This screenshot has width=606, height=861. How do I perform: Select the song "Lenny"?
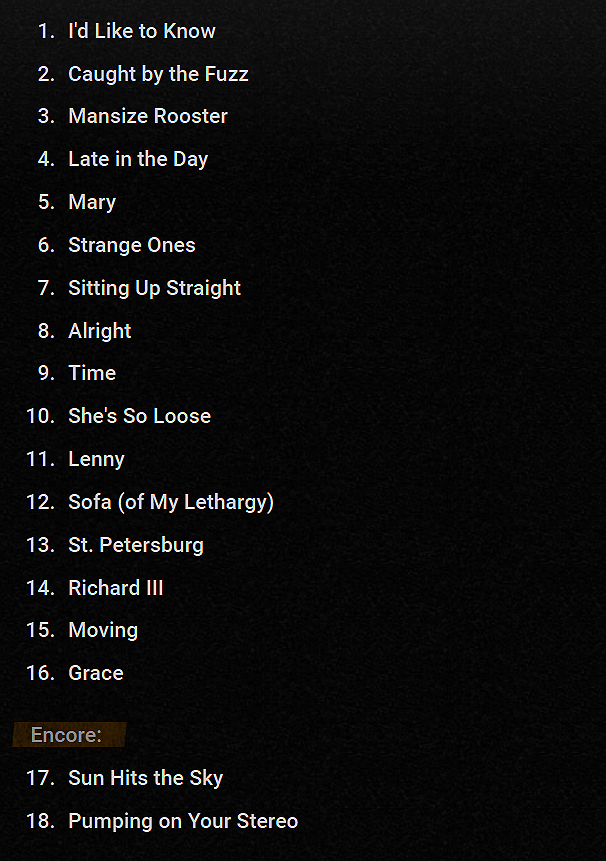tap(96, 459)
